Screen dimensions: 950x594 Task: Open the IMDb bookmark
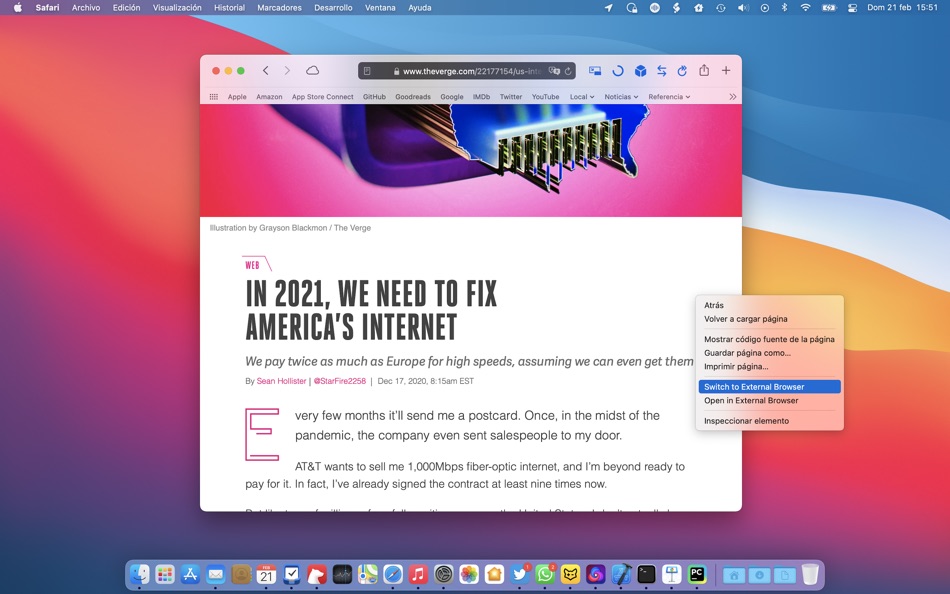coord(481,97)
